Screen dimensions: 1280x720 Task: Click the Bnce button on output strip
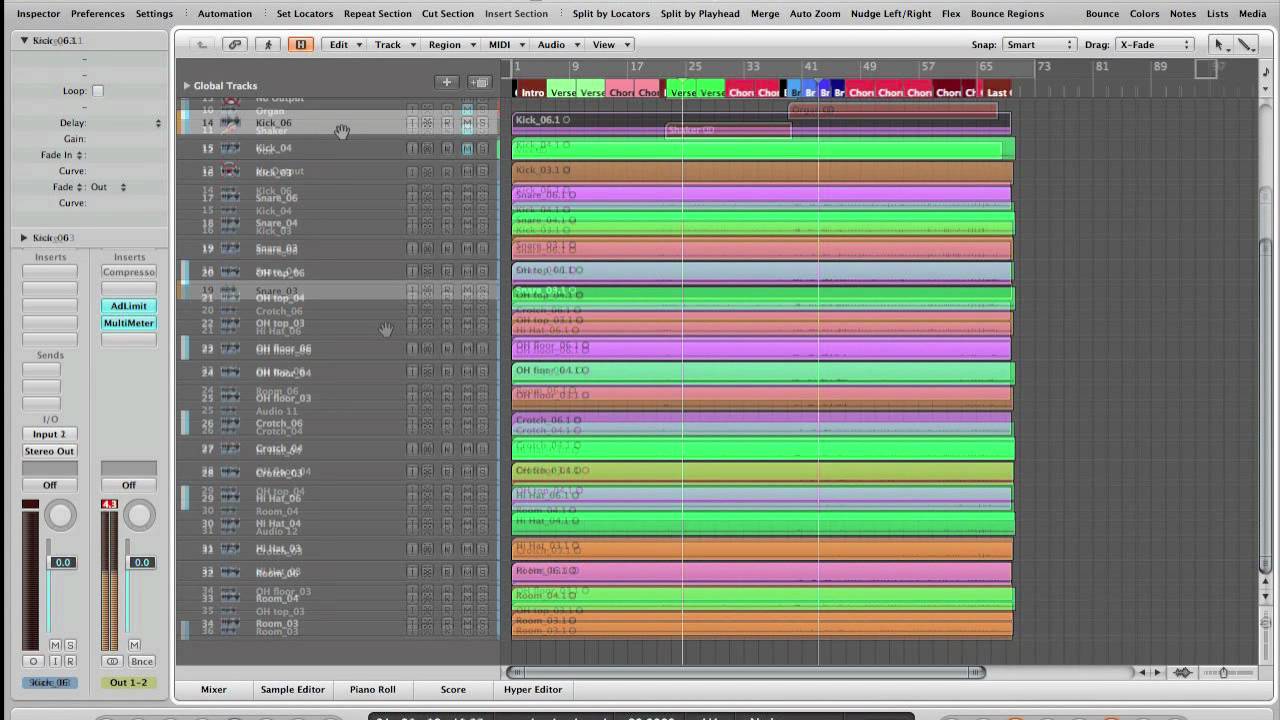[x=142, y=661]
